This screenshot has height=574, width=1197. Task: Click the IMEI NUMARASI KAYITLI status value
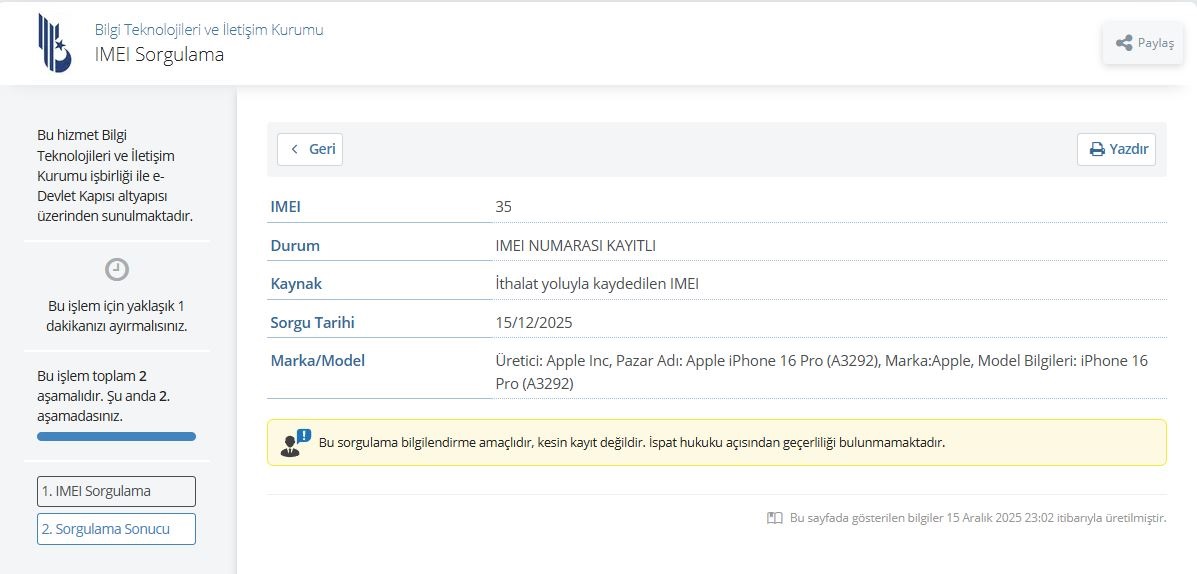575,245
